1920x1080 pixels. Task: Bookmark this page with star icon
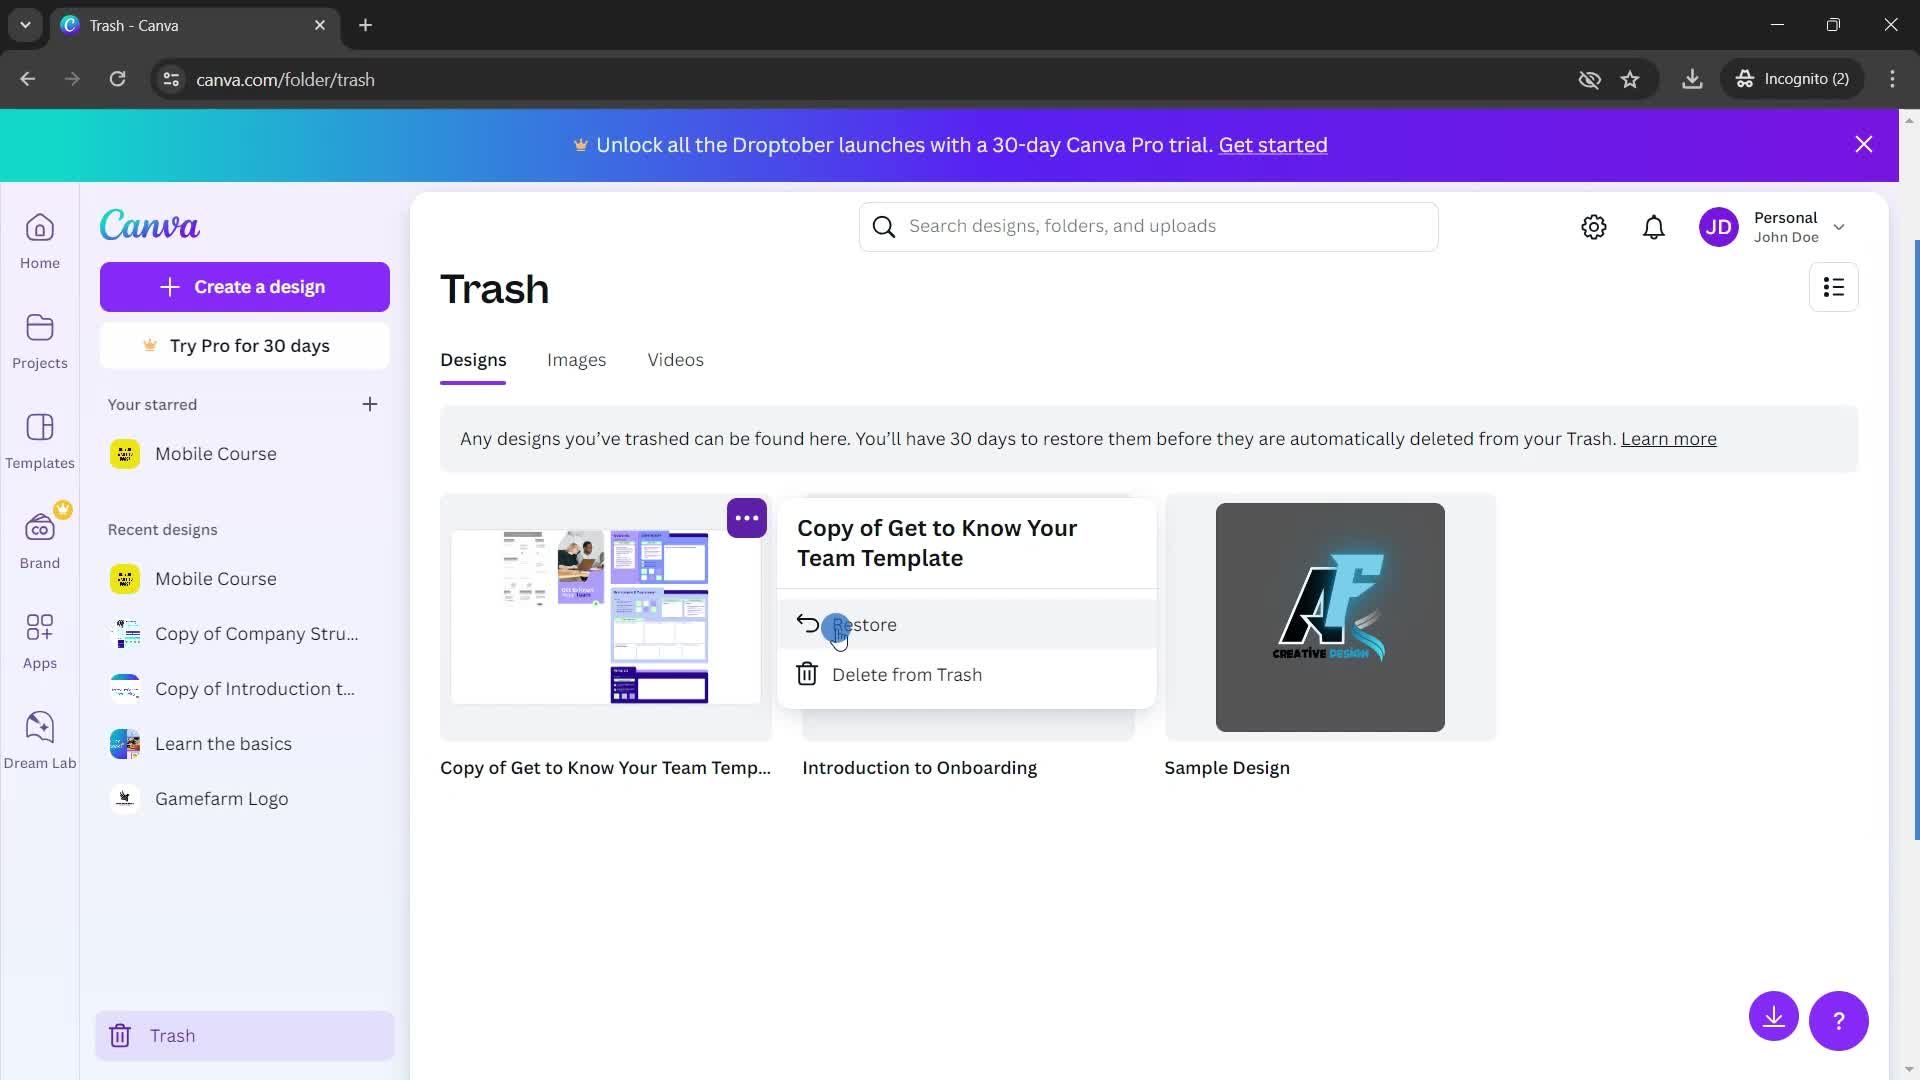1630,79
